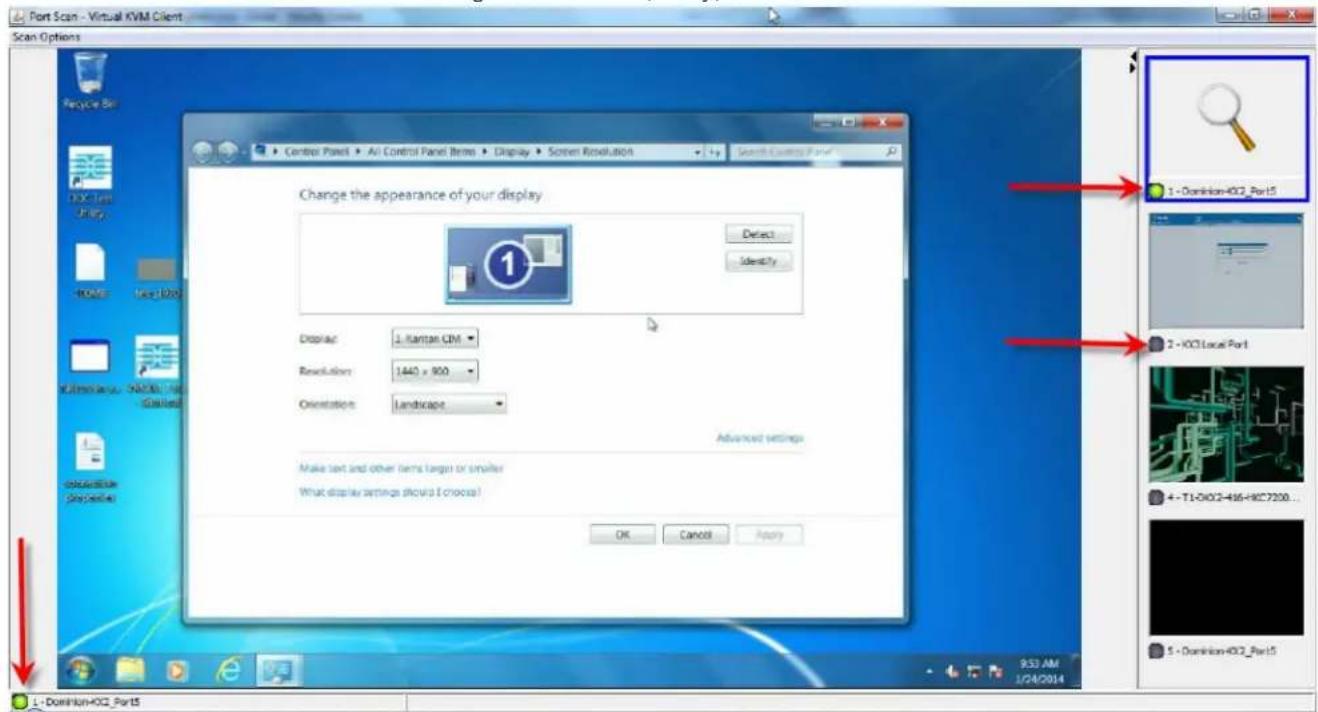The height and width of the screenshot is (712, 1318).
Task: Open the Orientation dropdown showing Landscape
Action: 448,404
